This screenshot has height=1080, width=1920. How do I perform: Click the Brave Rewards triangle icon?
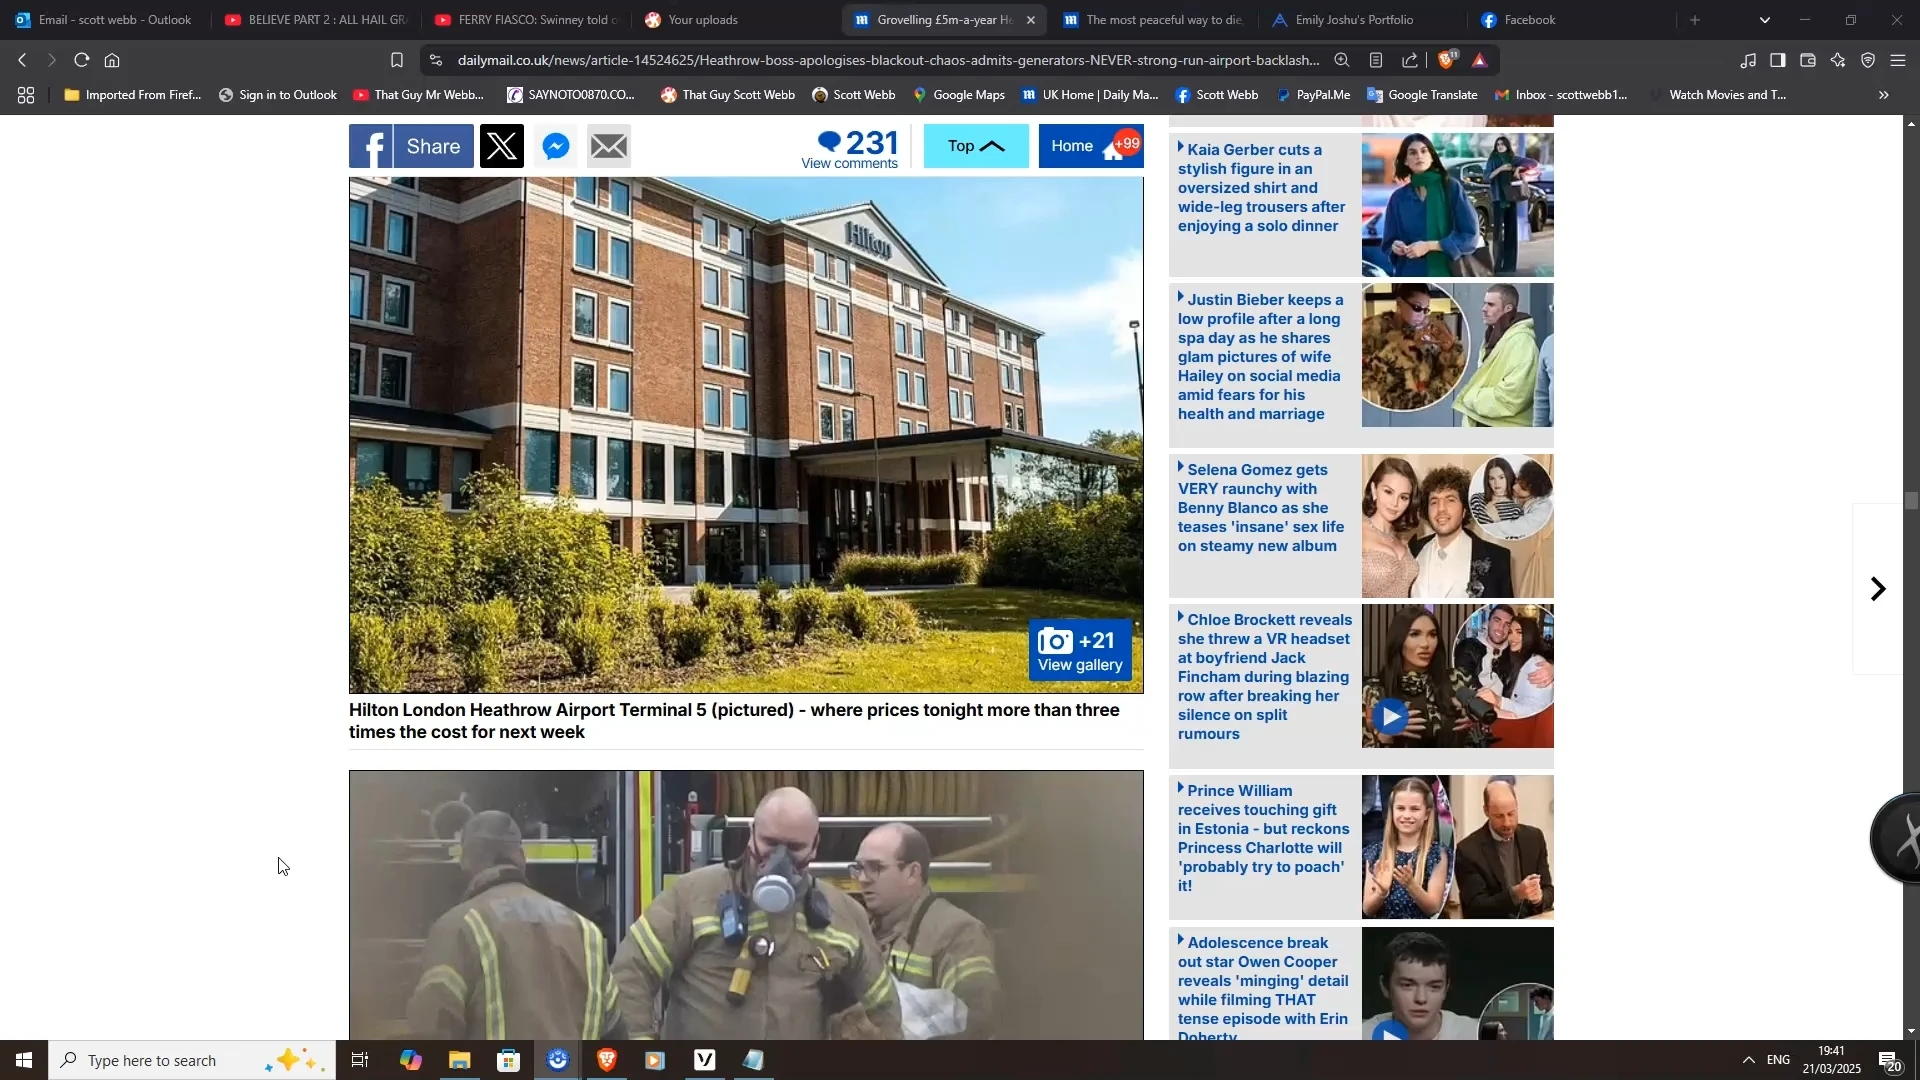[1480, 60]
